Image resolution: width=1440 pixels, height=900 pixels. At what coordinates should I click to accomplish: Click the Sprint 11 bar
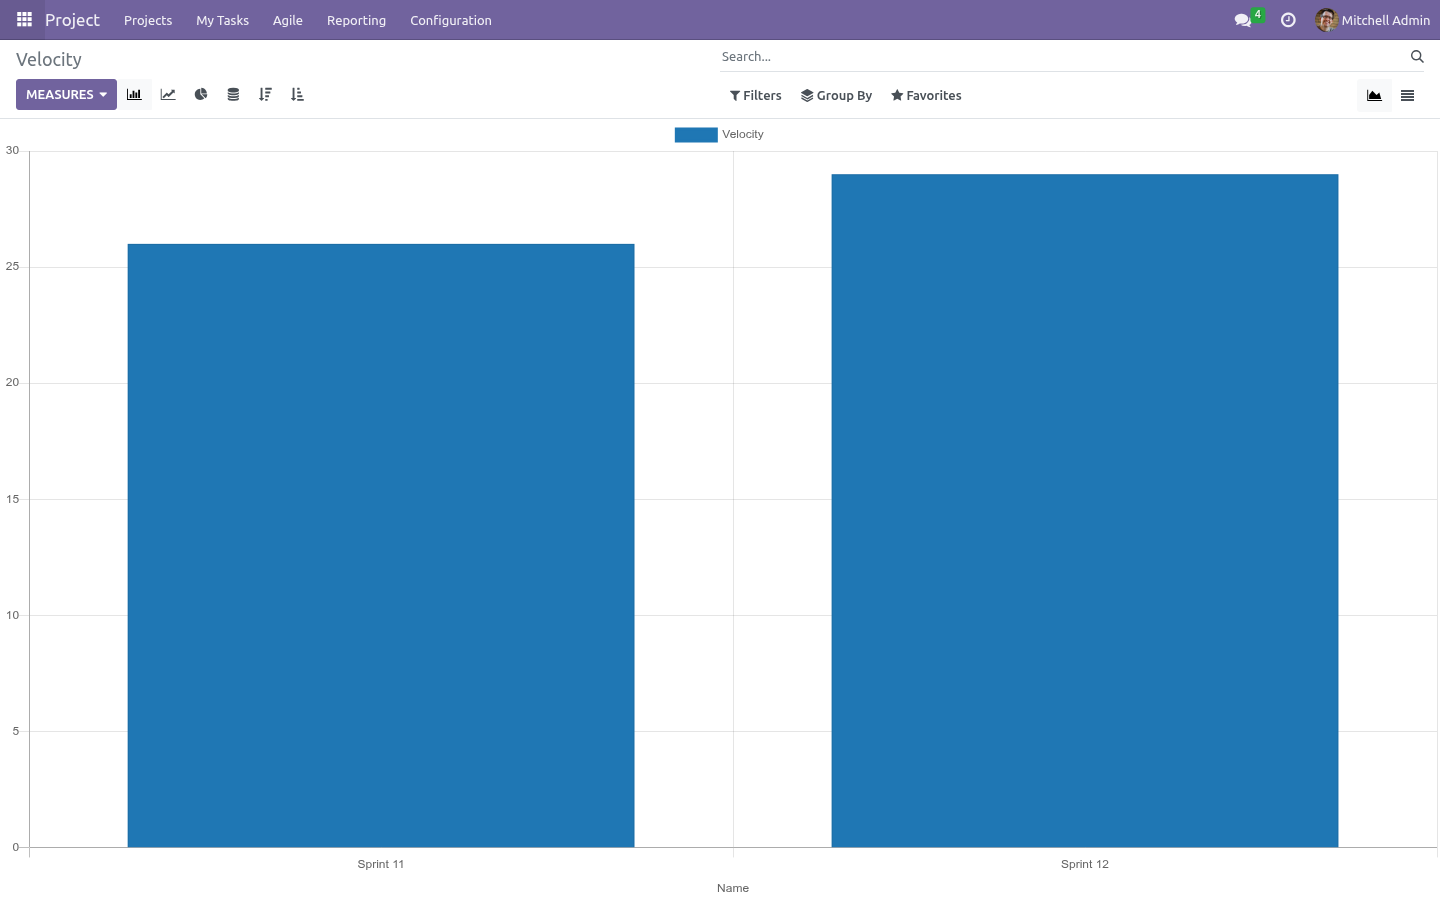[381, 546]
